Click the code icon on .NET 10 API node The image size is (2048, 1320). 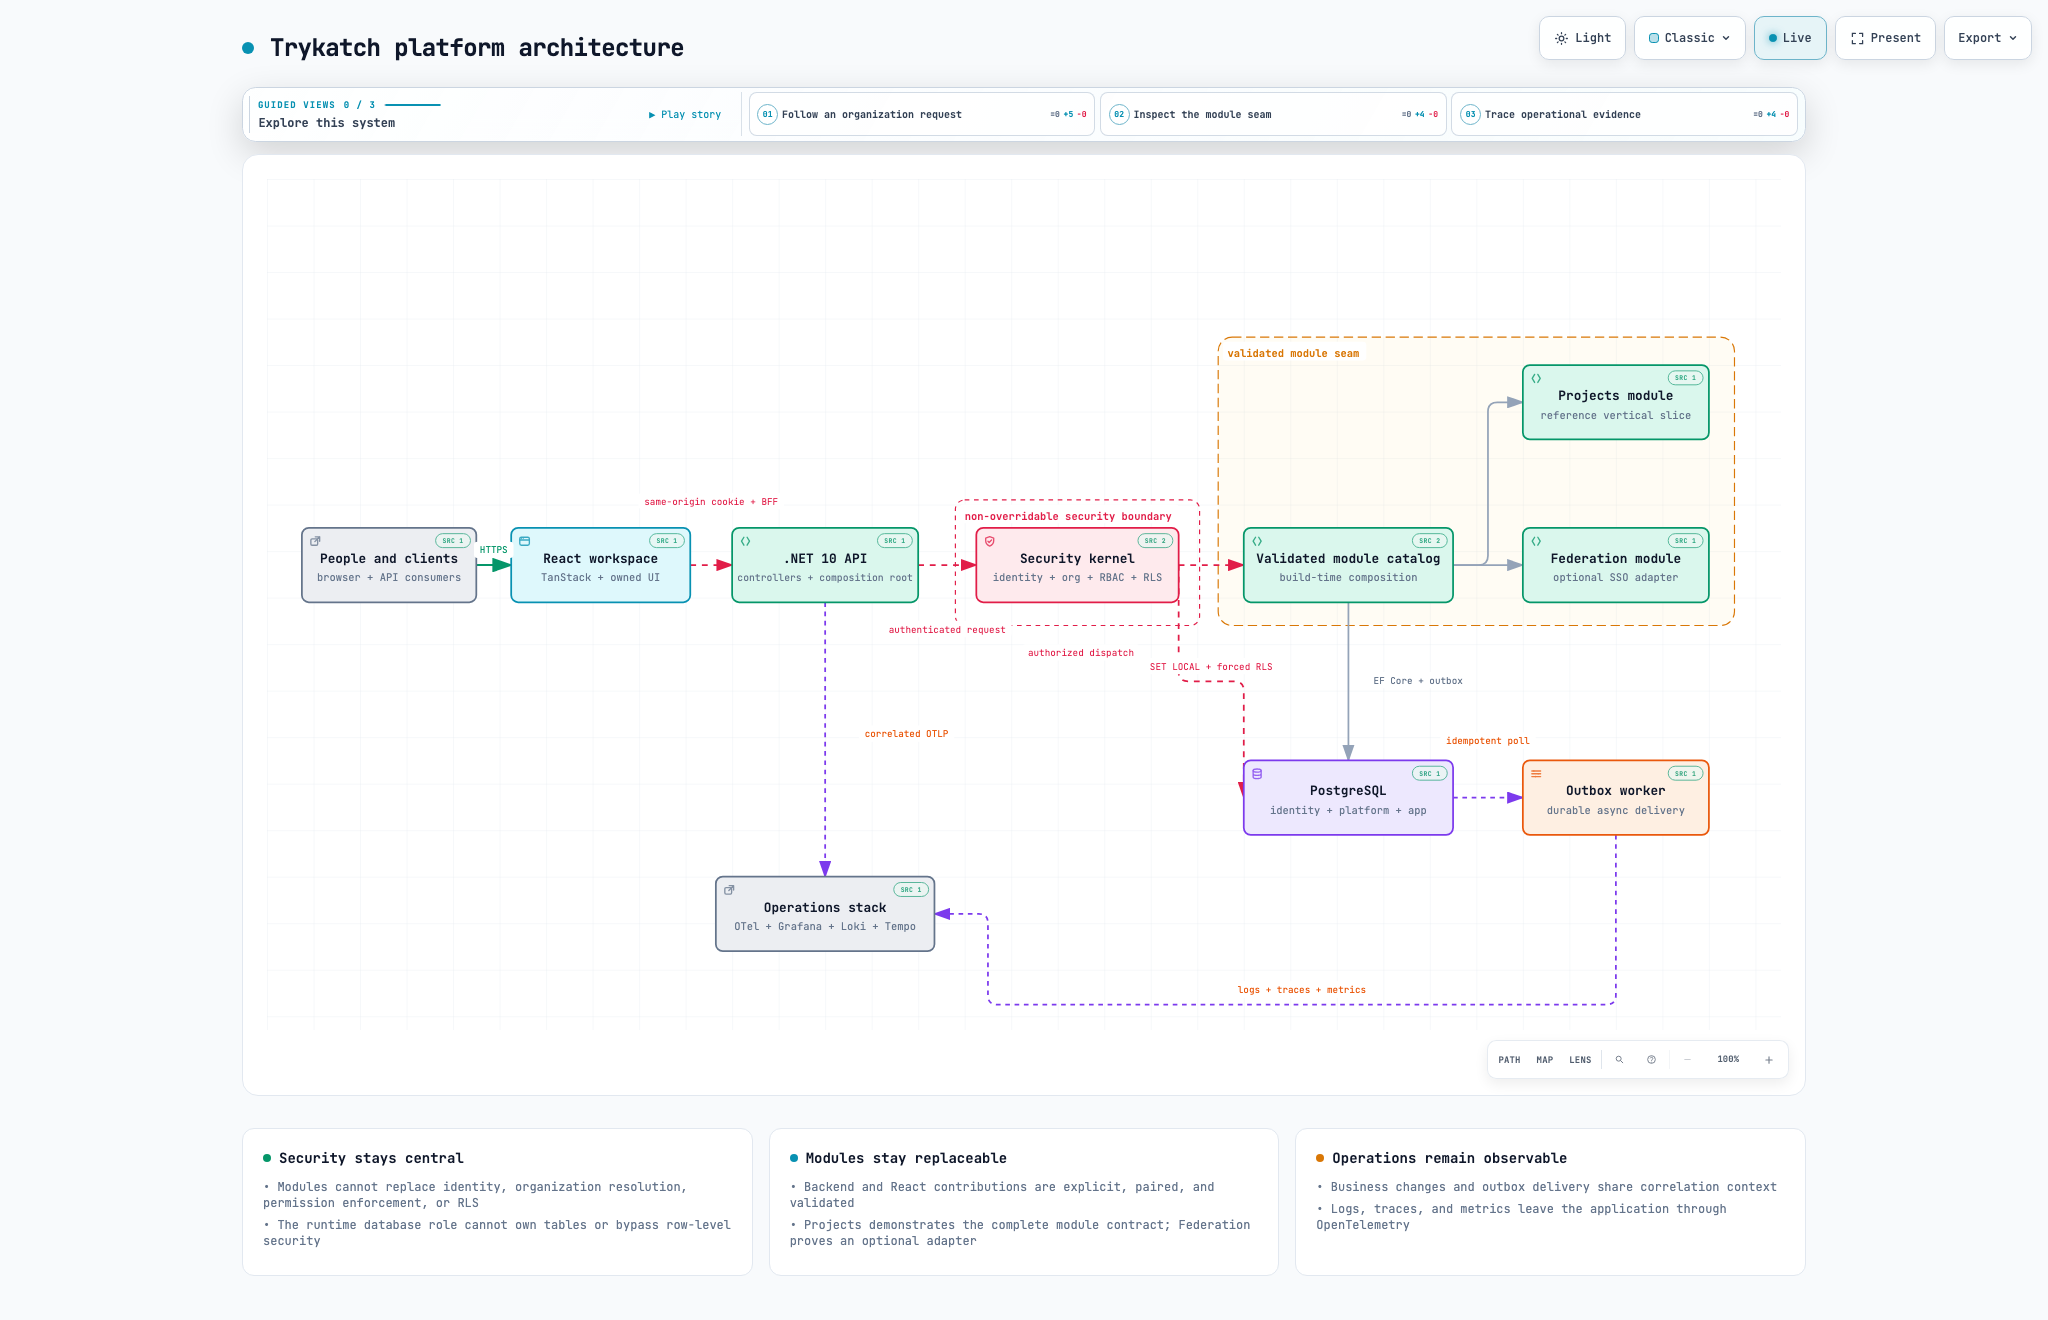point(745,541)
